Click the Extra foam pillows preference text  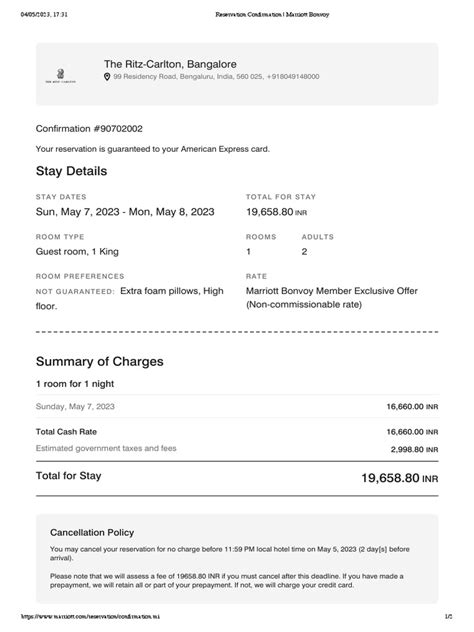pos(172,291)
